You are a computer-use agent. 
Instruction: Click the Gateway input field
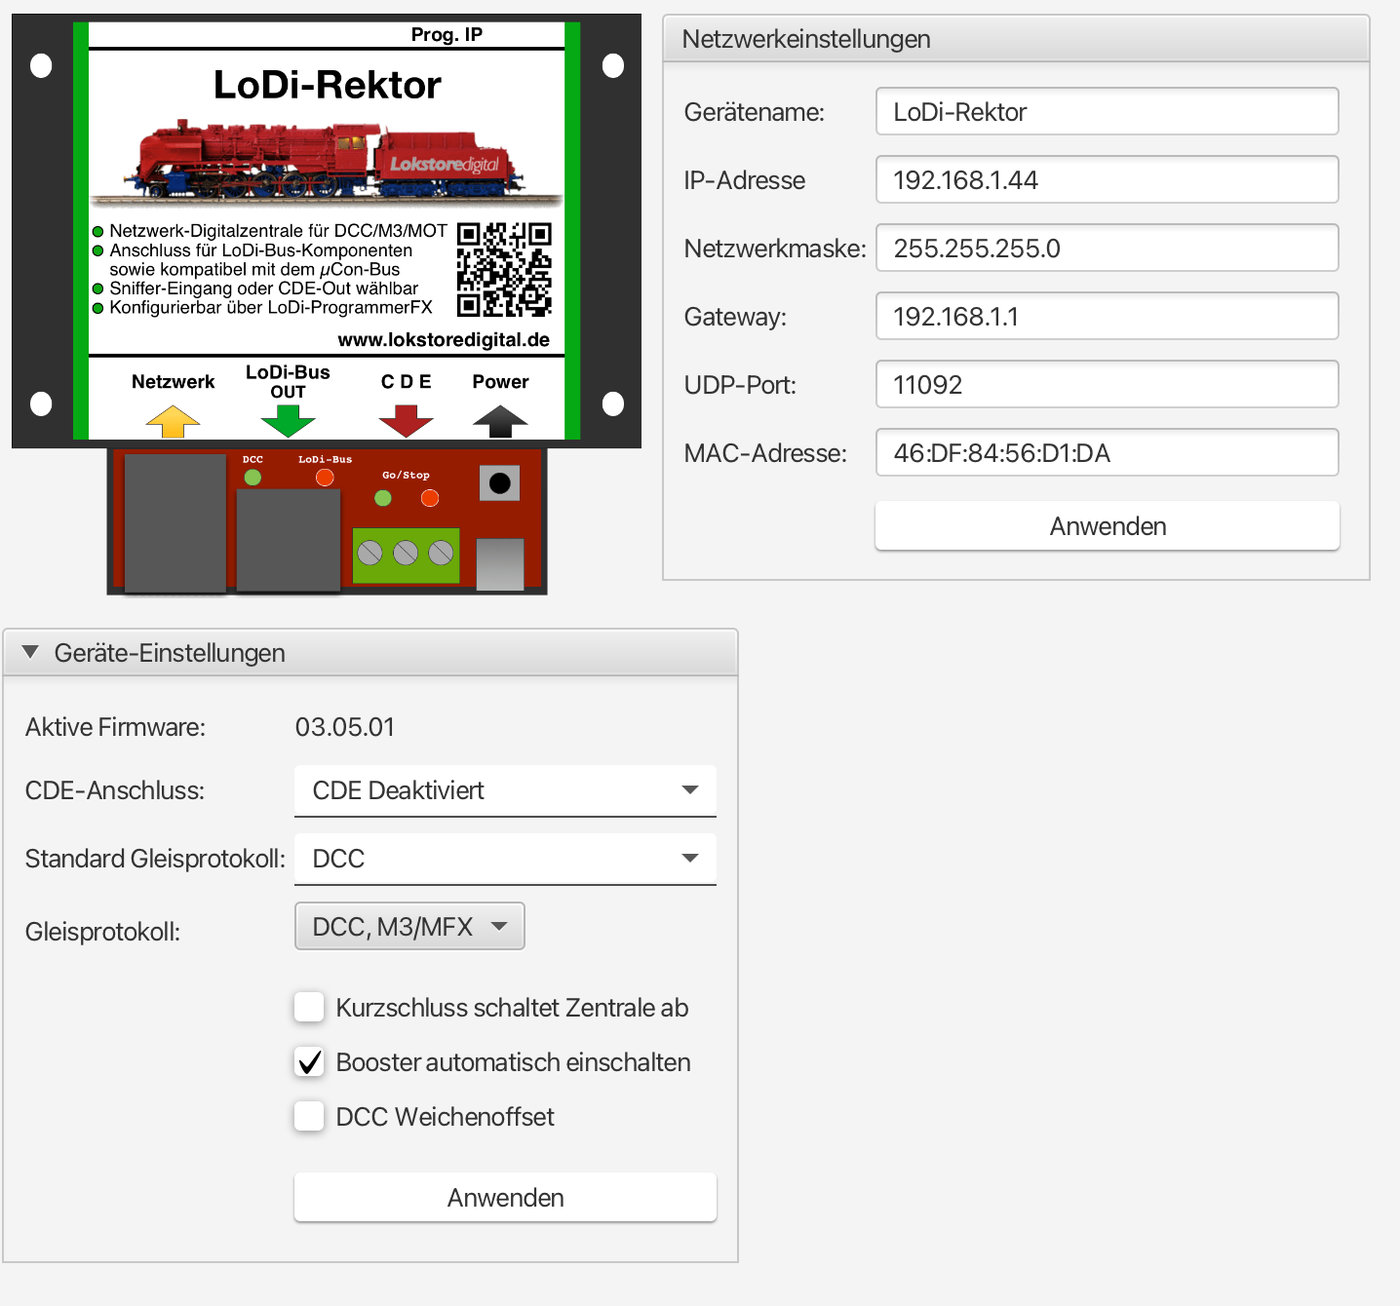tap(1107, 316)
